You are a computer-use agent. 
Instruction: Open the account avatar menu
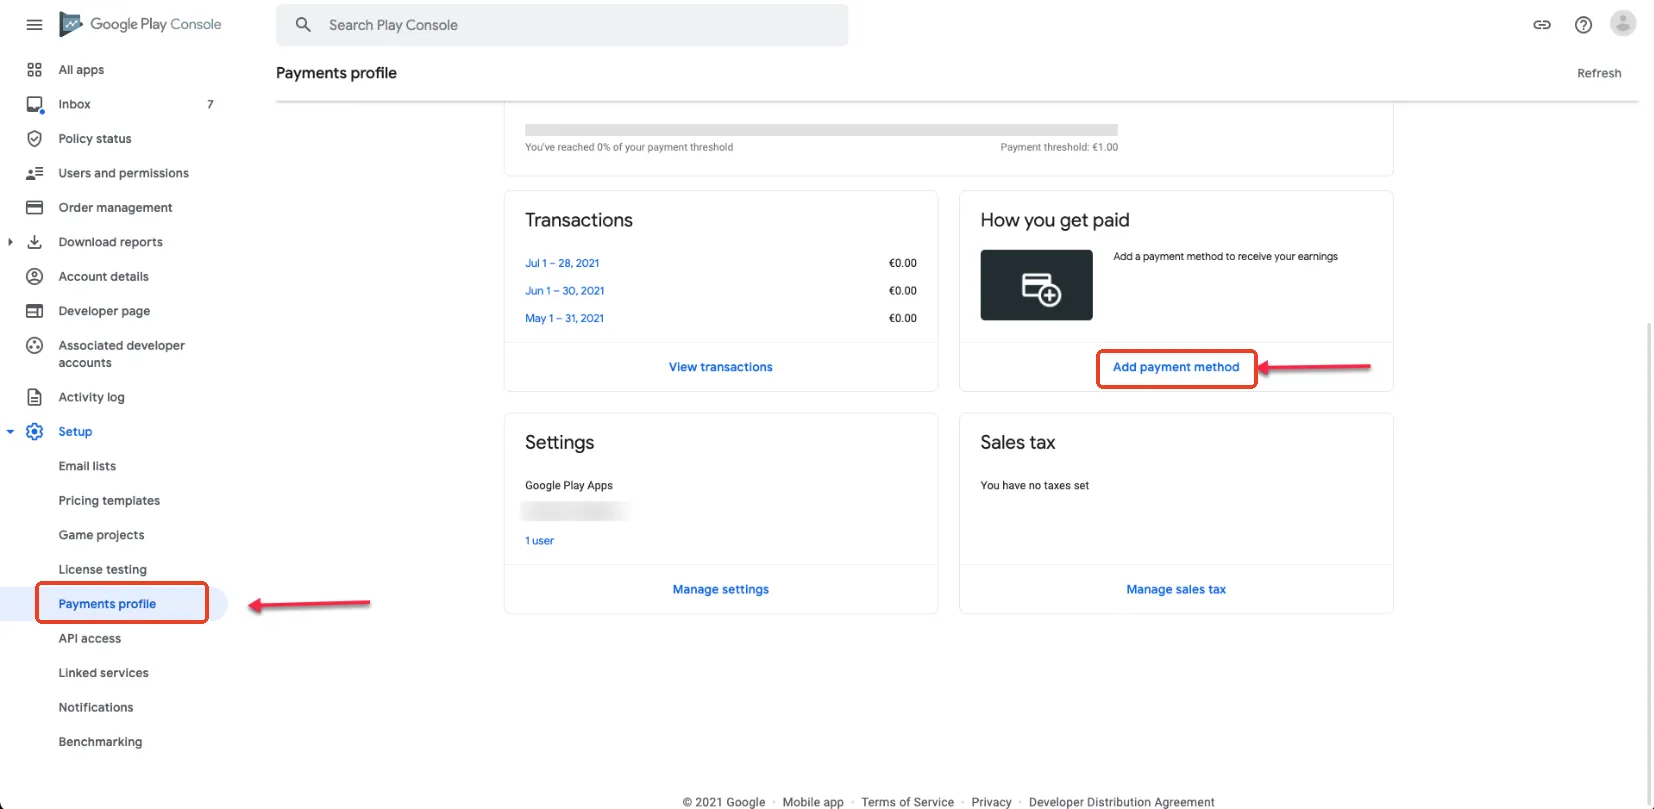1623,23
